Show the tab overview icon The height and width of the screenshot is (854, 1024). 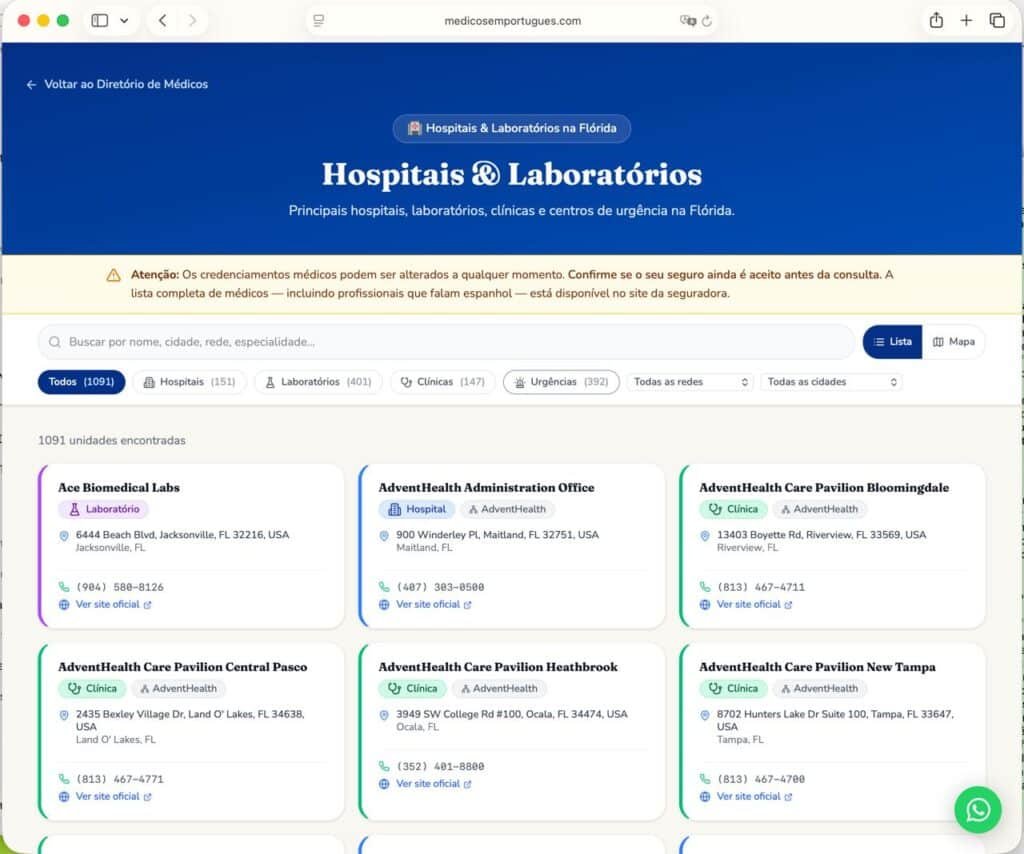(x=997, y=20)
